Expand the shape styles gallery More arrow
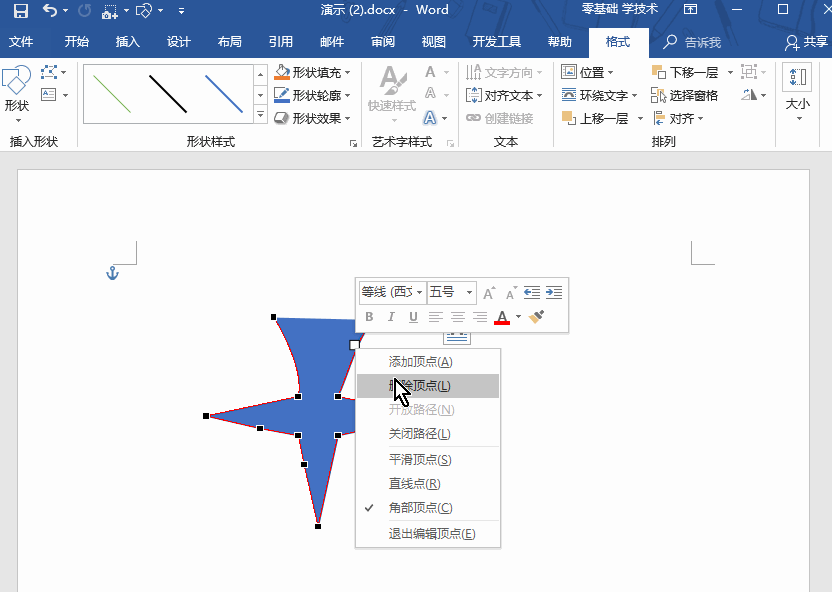The height and width of the screenshot is (592, 832). 261,114
